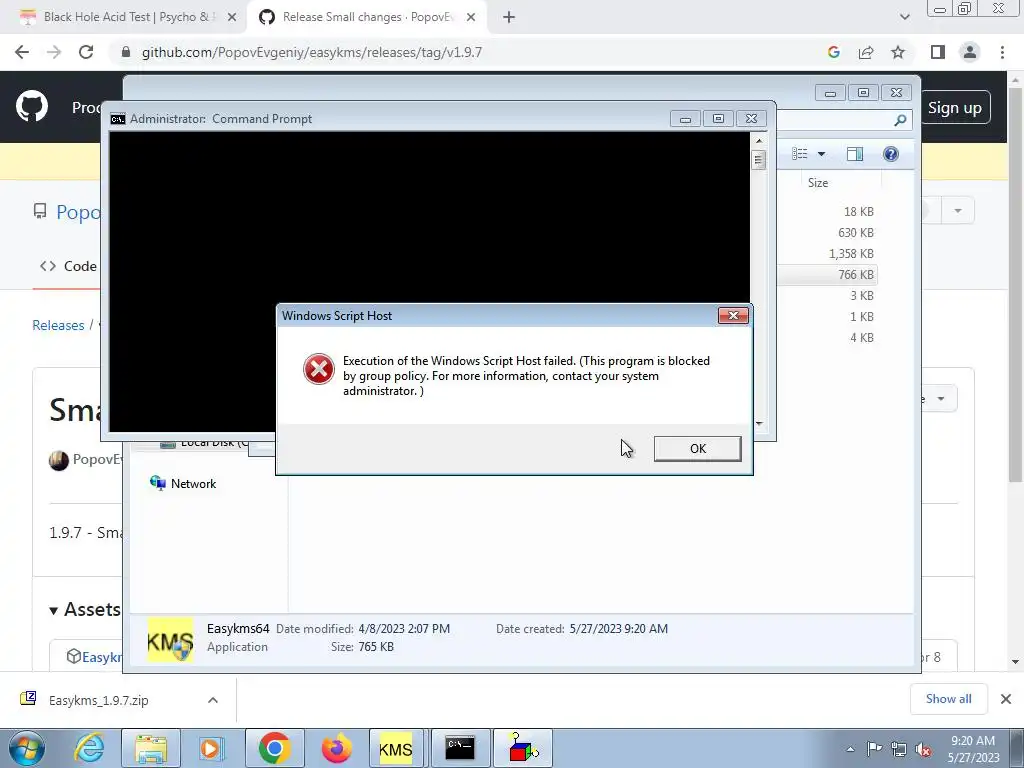Select the file row sized 18 KB

click(827, 212)
